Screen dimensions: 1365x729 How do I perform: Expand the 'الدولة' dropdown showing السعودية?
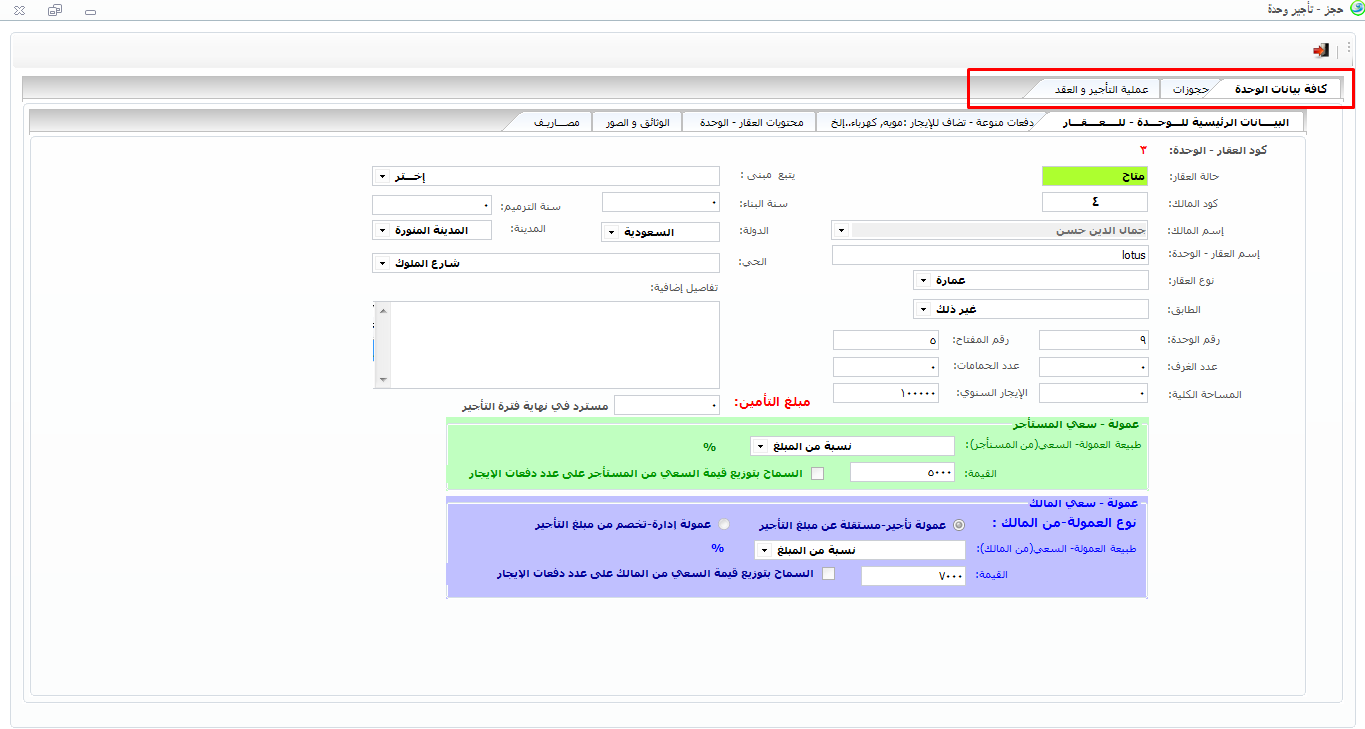[611, 232]
